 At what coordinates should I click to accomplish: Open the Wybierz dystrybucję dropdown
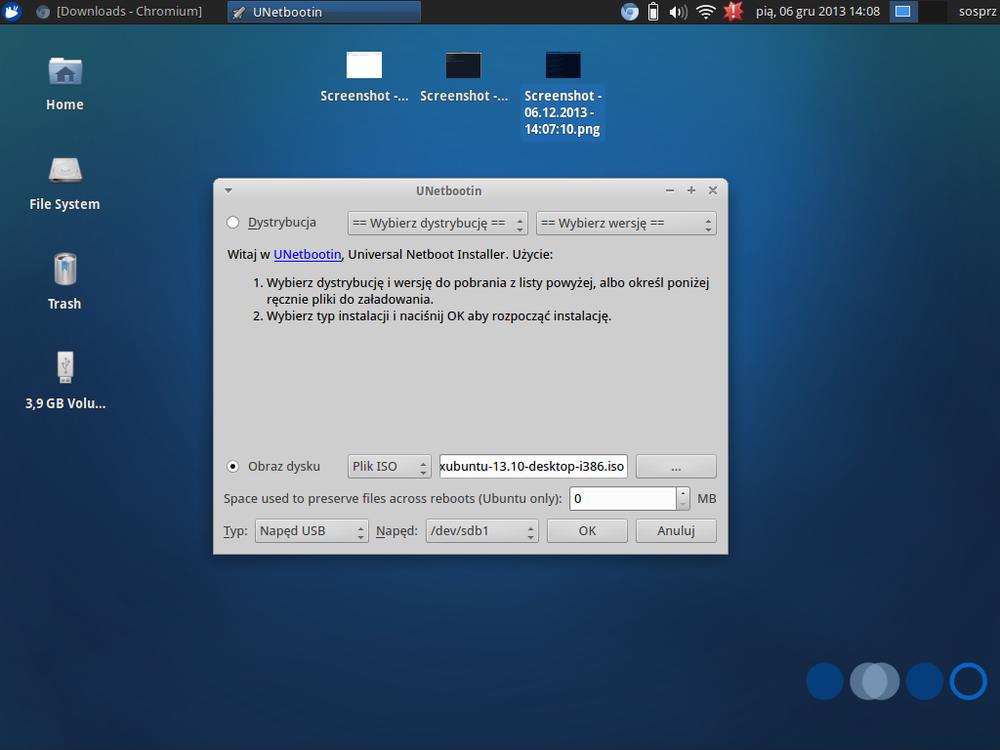[438, 223]
